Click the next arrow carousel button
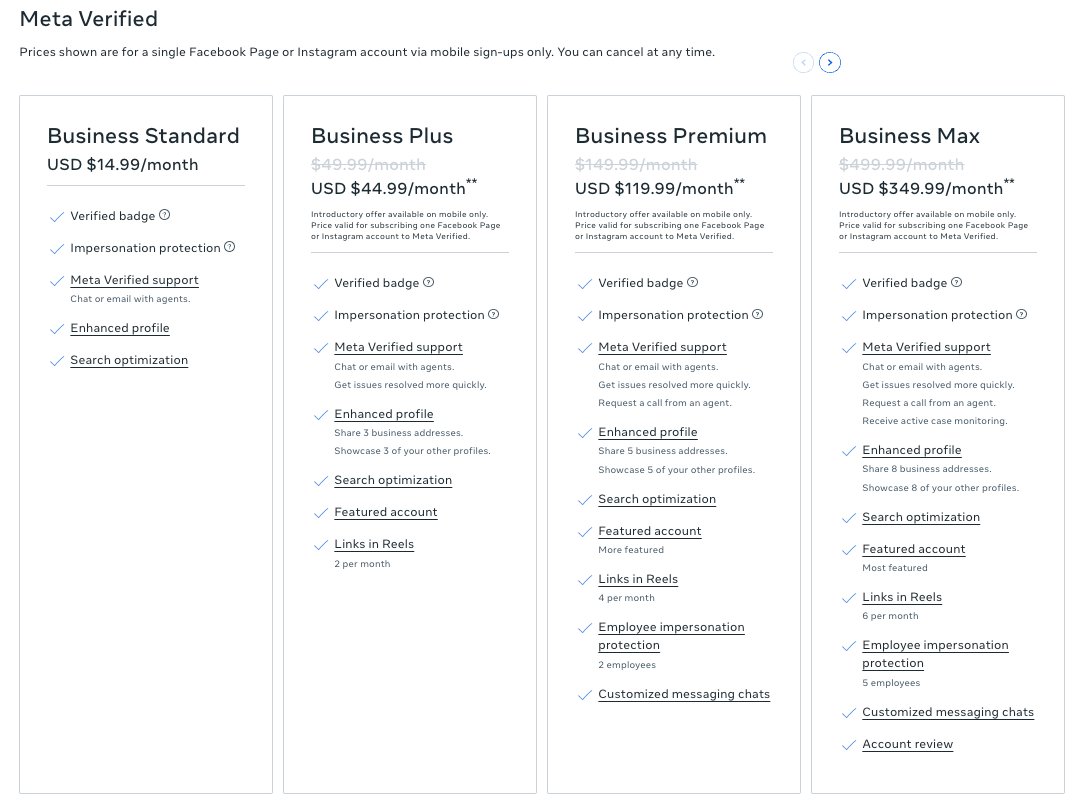 [830, 63]
